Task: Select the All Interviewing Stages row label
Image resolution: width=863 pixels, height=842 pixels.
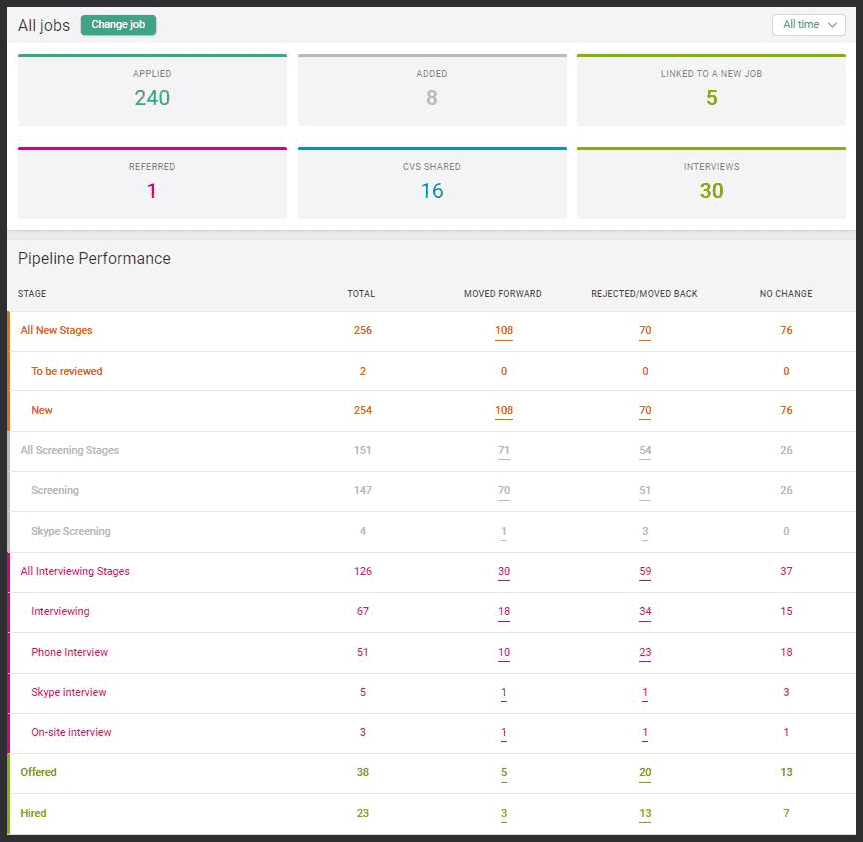Action: [x=75, y=571]
